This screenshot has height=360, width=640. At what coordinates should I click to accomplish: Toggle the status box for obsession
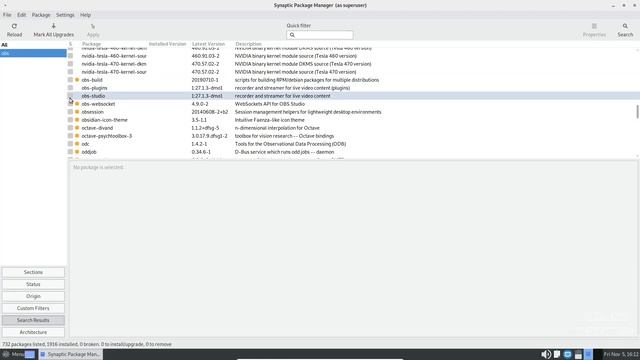(x=70, y=112)
